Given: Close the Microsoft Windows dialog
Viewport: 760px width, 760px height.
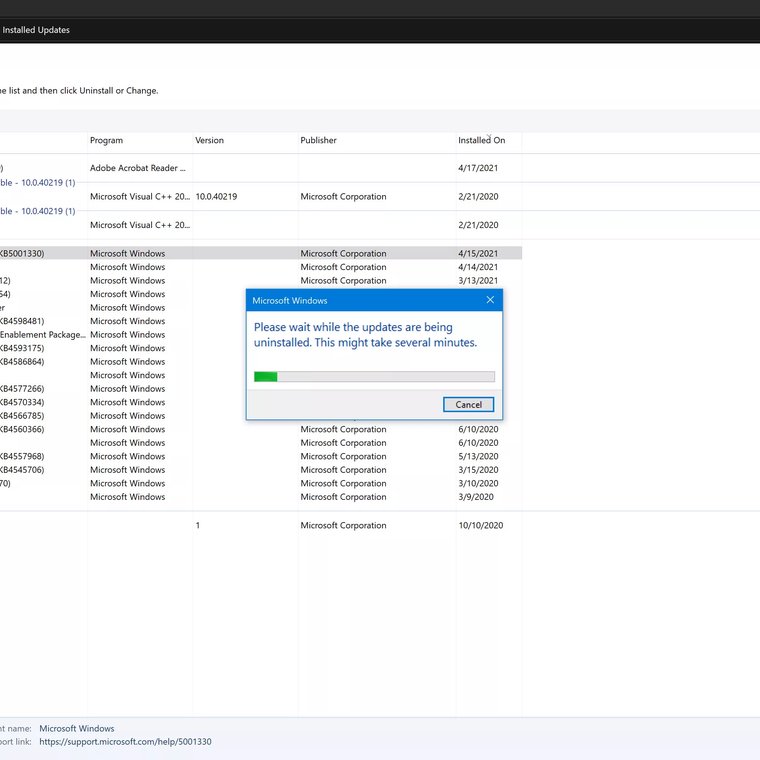Looking at the screenshot, I should [490, 300].
